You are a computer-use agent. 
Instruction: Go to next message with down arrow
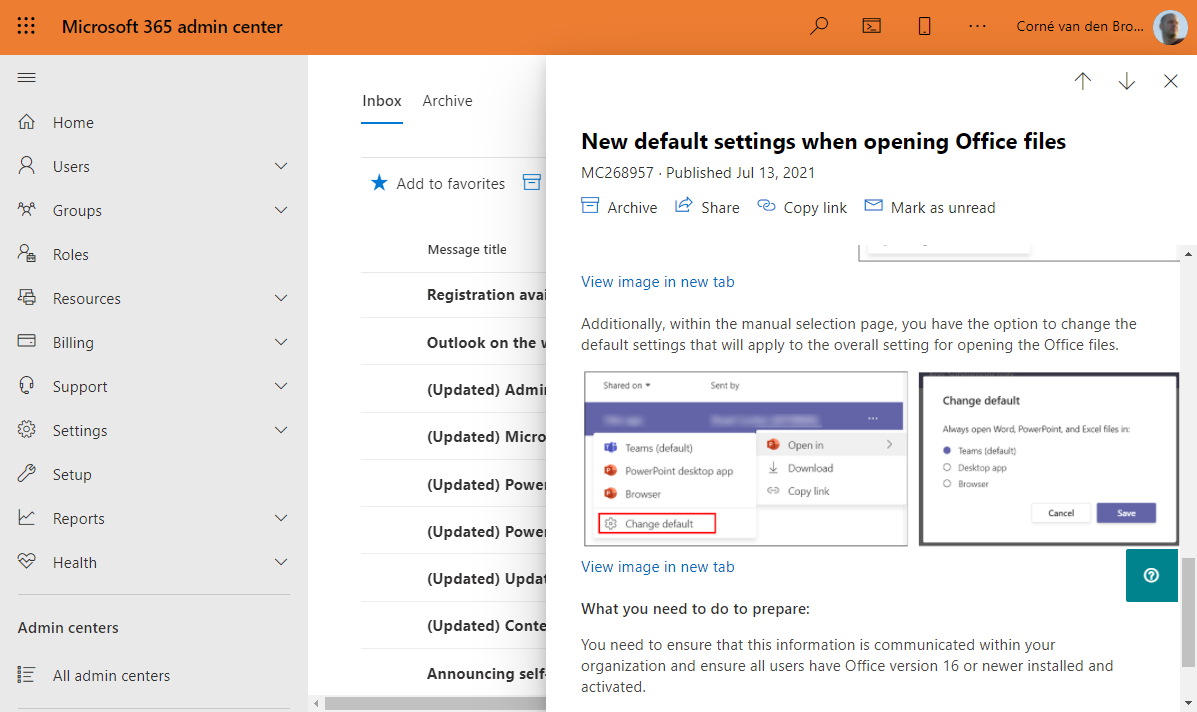click(1127, 81)
